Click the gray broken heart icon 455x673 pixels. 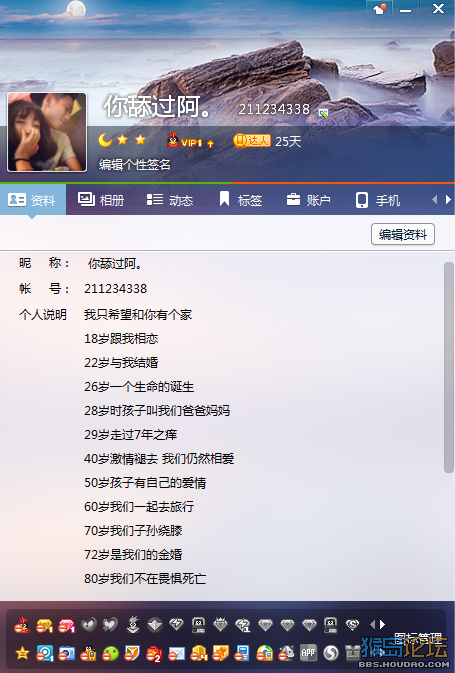(89, 624)
